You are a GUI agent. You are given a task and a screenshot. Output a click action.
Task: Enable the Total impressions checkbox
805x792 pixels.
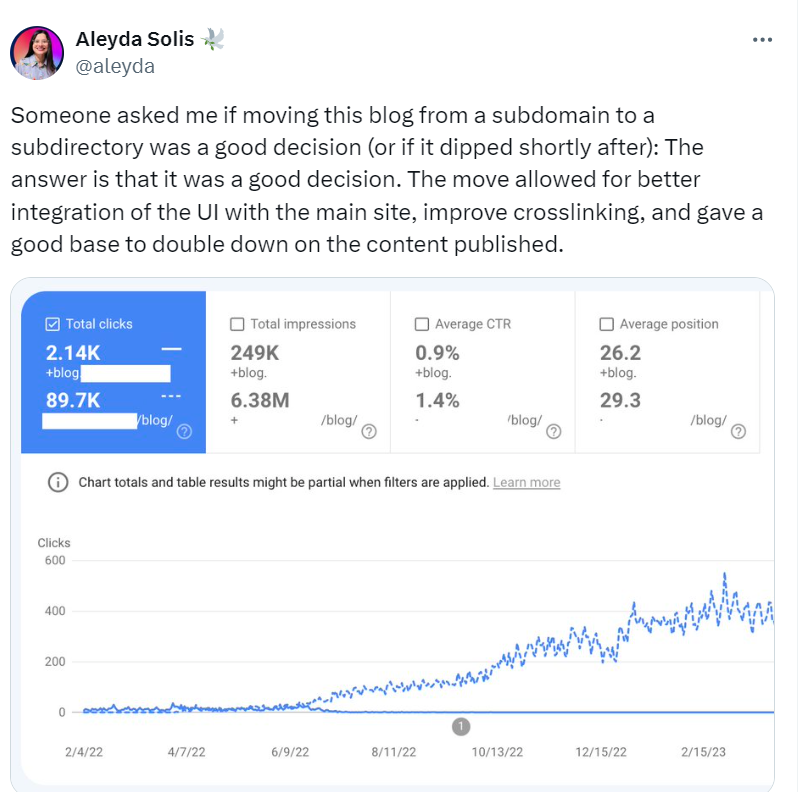click(x=237, y=324)
